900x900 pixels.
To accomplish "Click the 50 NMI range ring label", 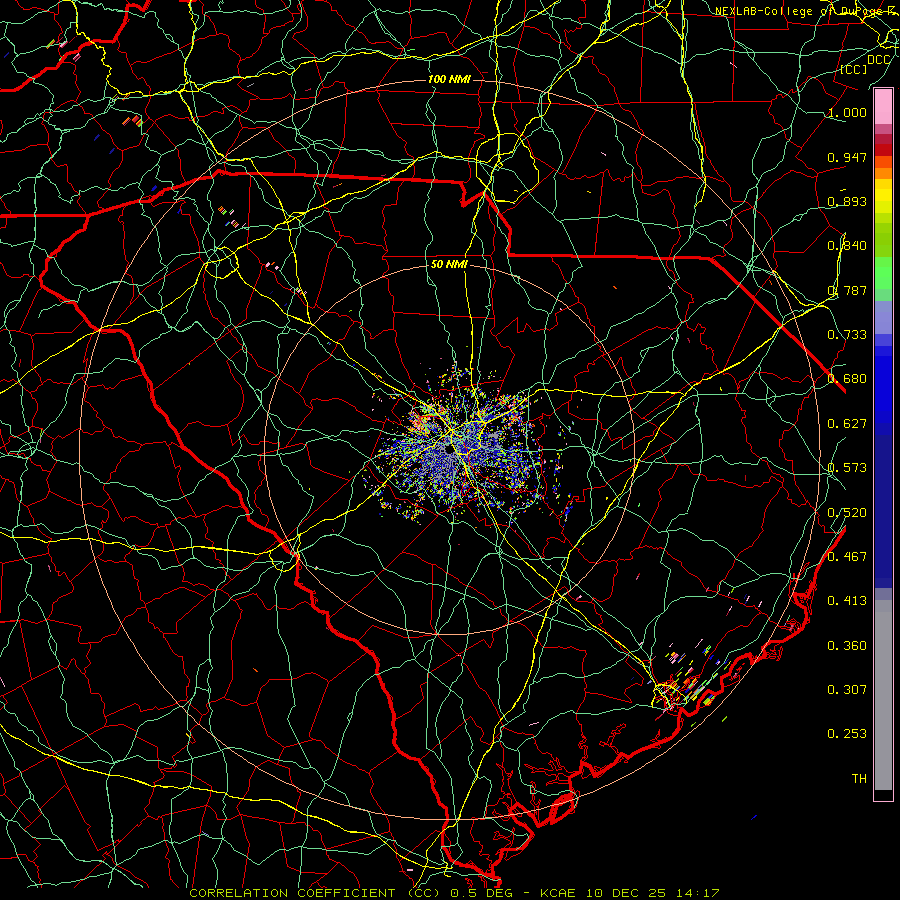I will 449,264.
